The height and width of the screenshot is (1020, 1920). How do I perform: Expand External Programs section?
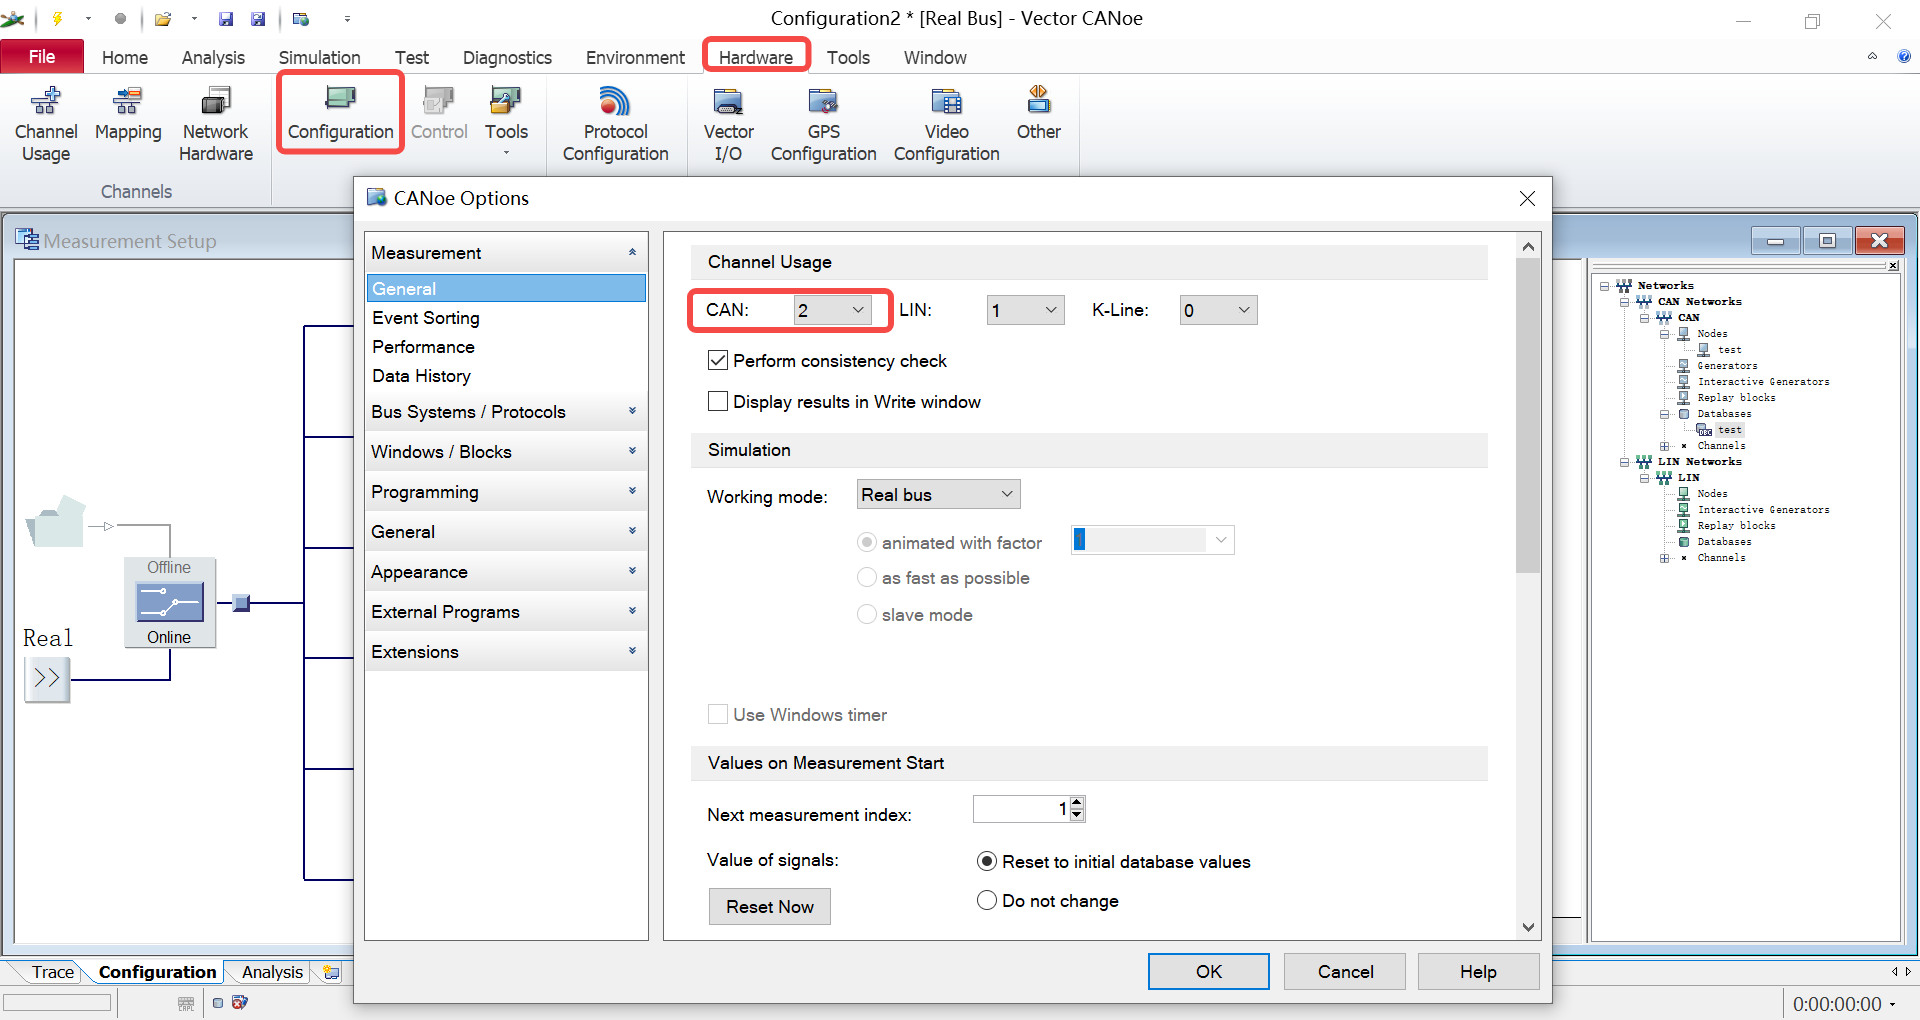[506, 611]
